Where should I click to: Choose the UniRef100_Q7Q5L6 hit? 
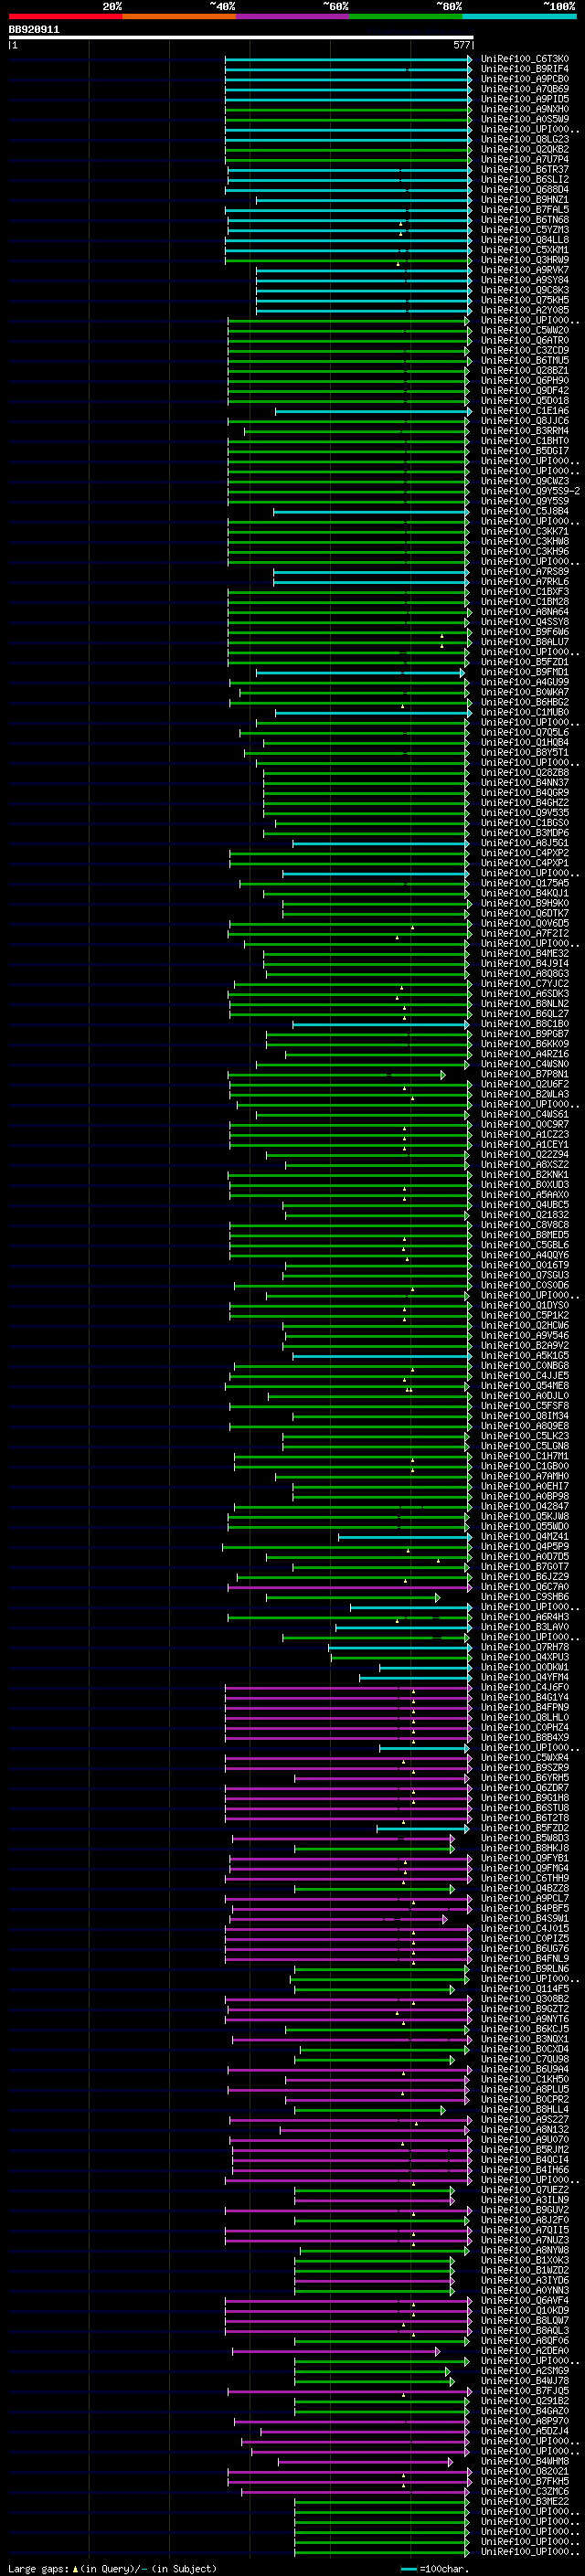(x=525, y=733)
